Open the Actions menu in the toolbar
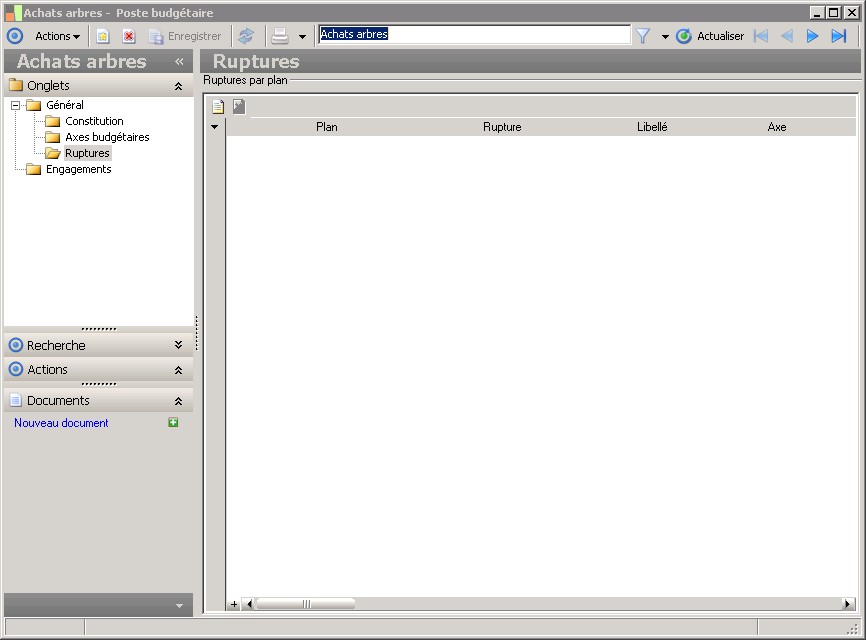866x640 pixels. [x=57, y=36]
